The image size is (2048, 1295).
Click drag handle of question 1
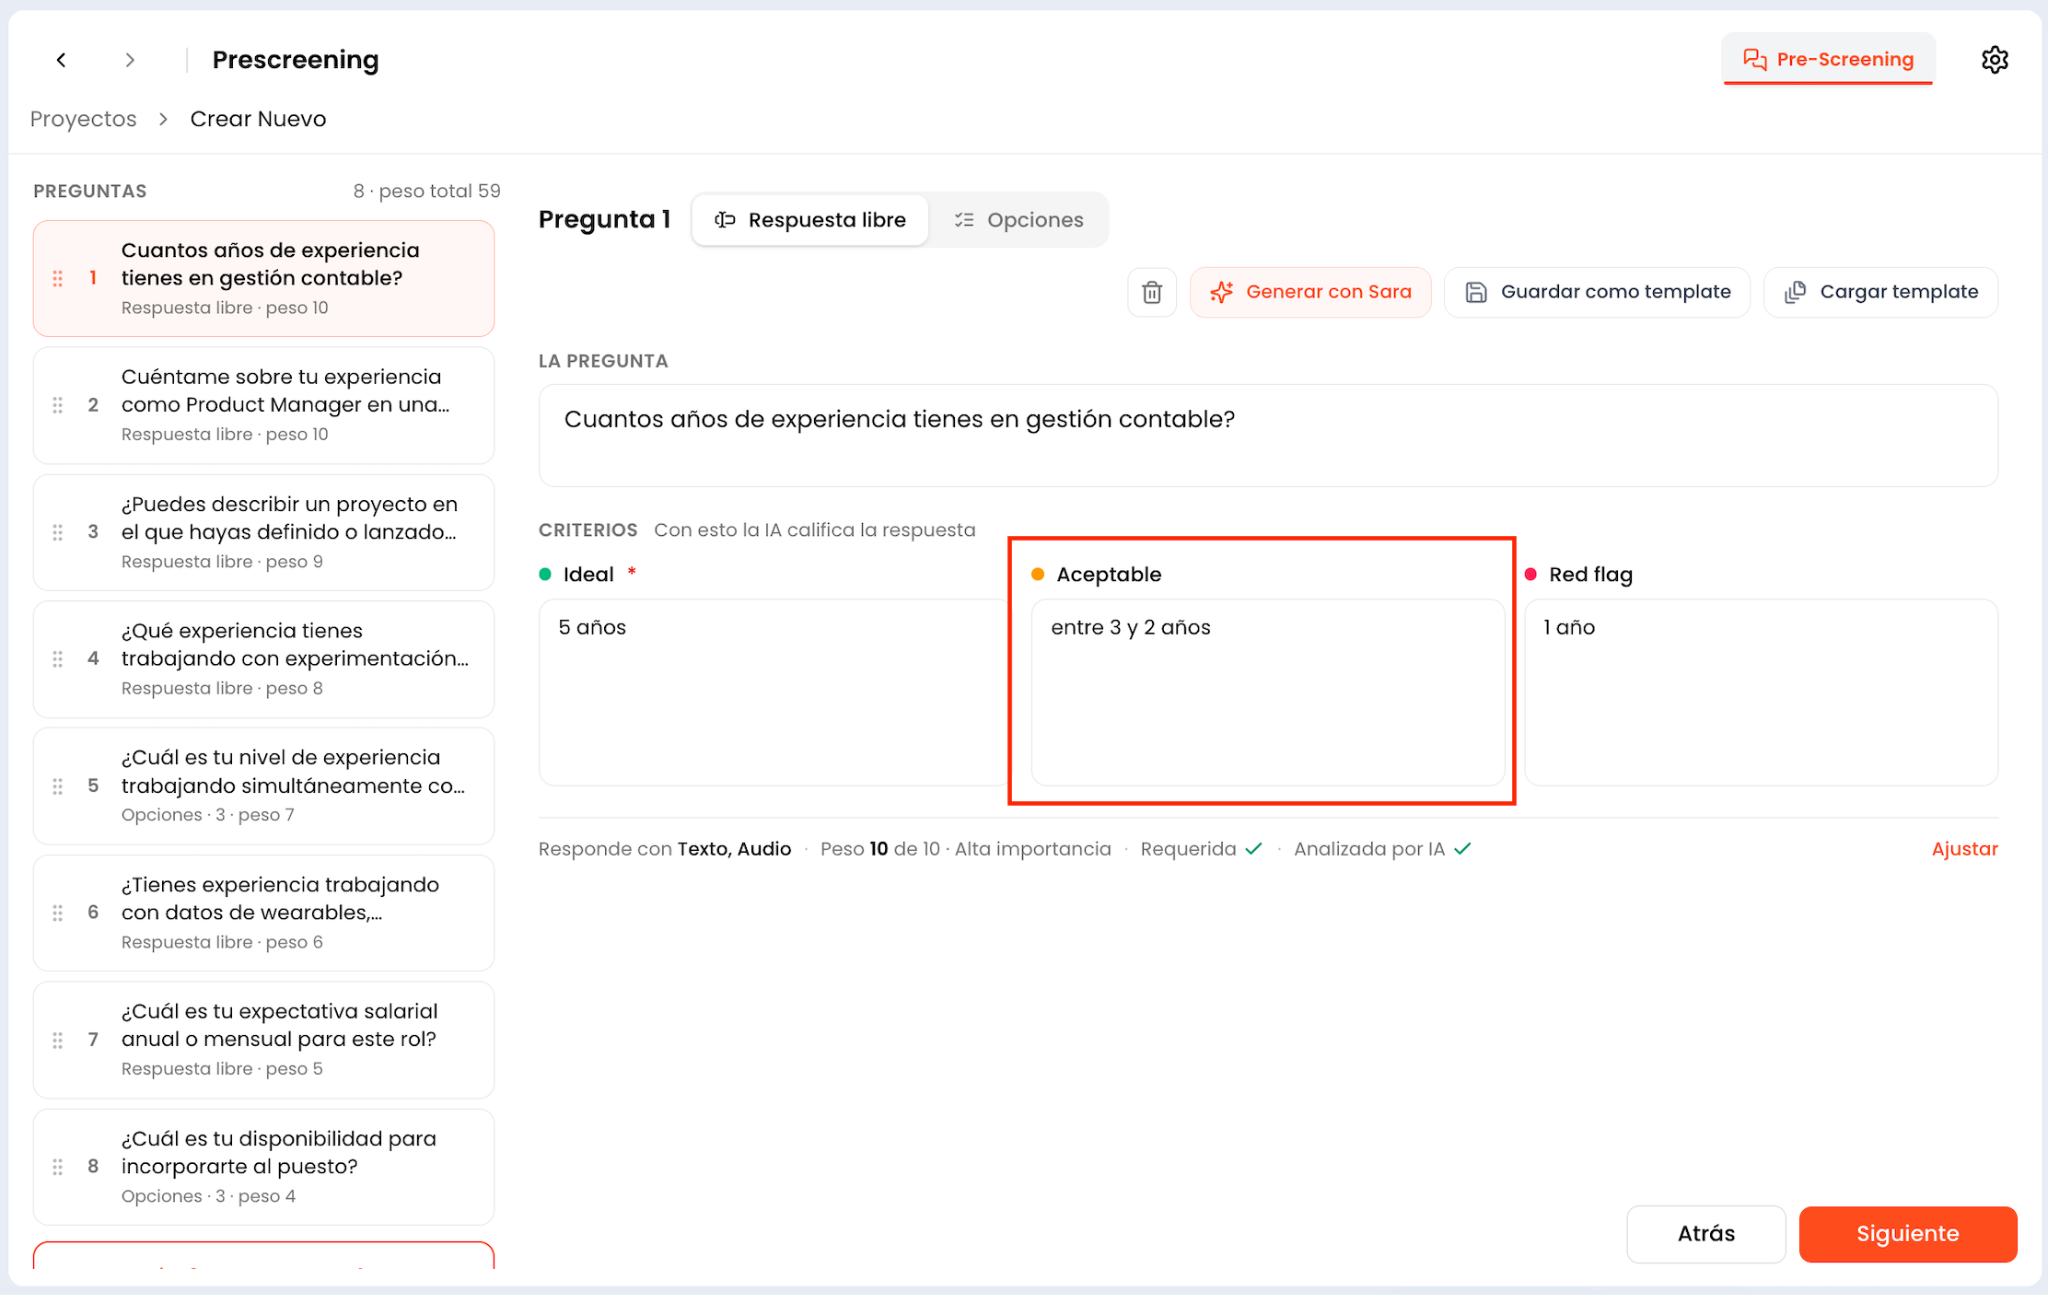pyautogui.click(x=58, y=278)
